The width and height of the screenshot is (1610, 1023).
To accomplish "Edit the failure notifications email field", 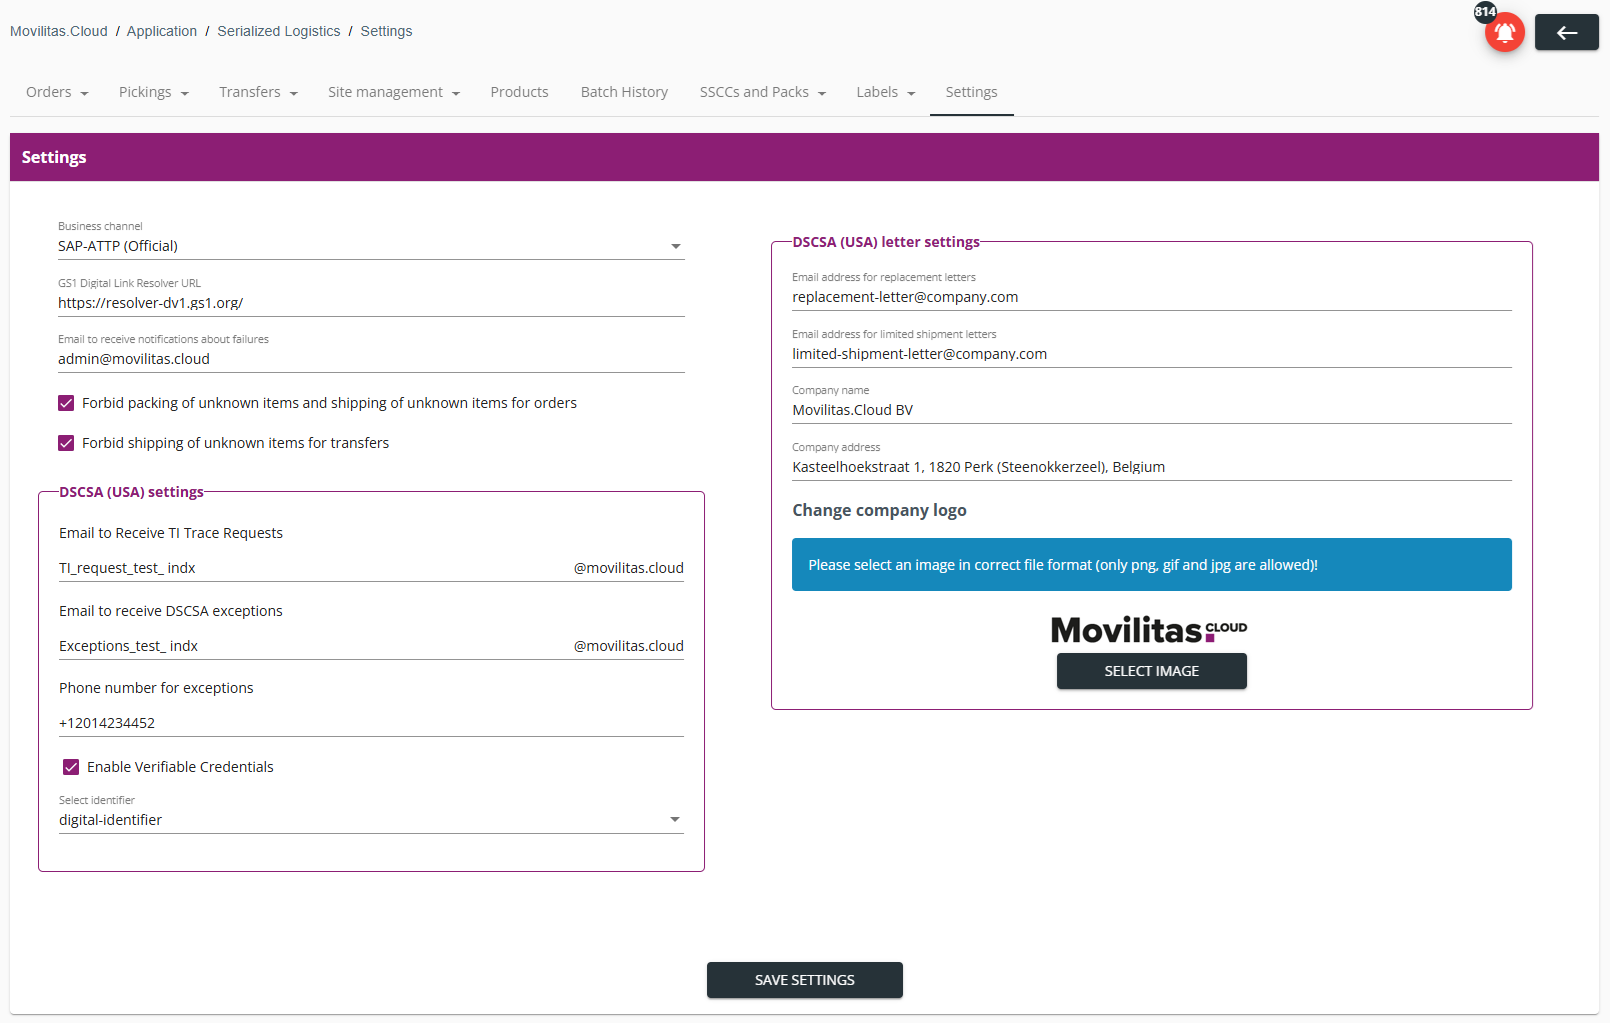I will click(x=371, y=359).
